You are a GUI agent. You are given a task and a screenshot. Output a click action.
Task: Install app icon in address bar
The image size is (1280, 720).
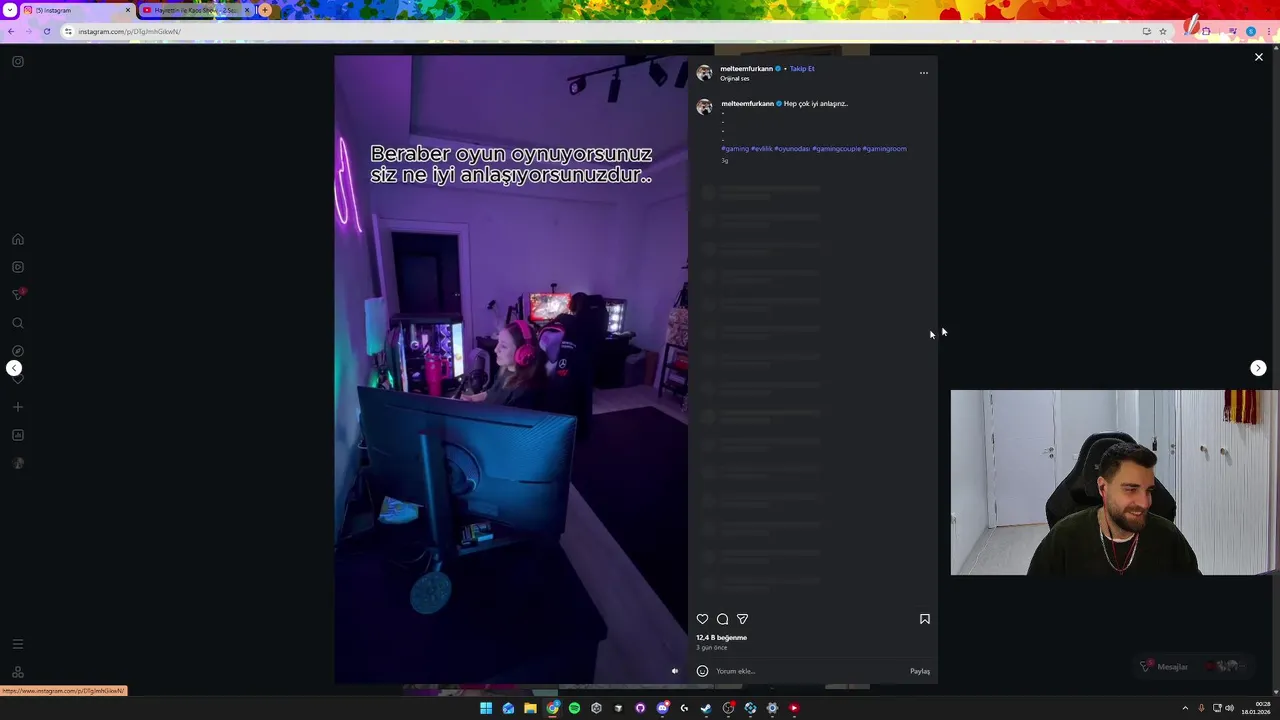click(x=1146, y=31)
